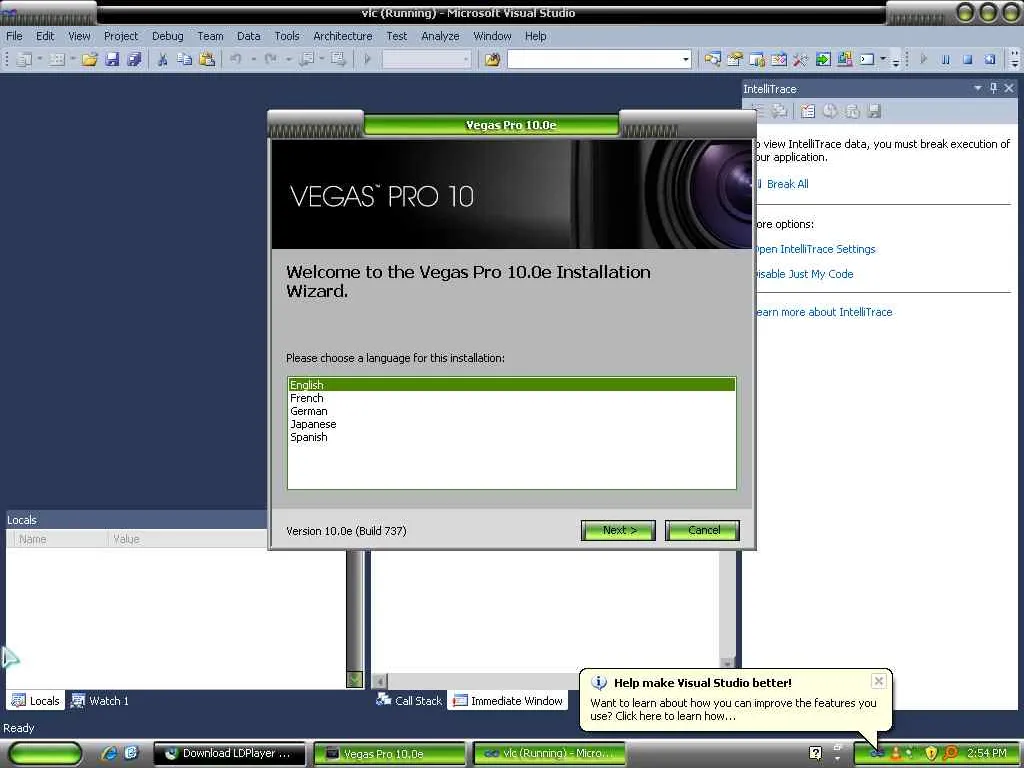Image resolution: width=1024 pixels, height=768 pixels.
Task: Open the IntelliTrace panel window-position dropdown arrow
Action: pyautogui.click(x=978, y=88)
